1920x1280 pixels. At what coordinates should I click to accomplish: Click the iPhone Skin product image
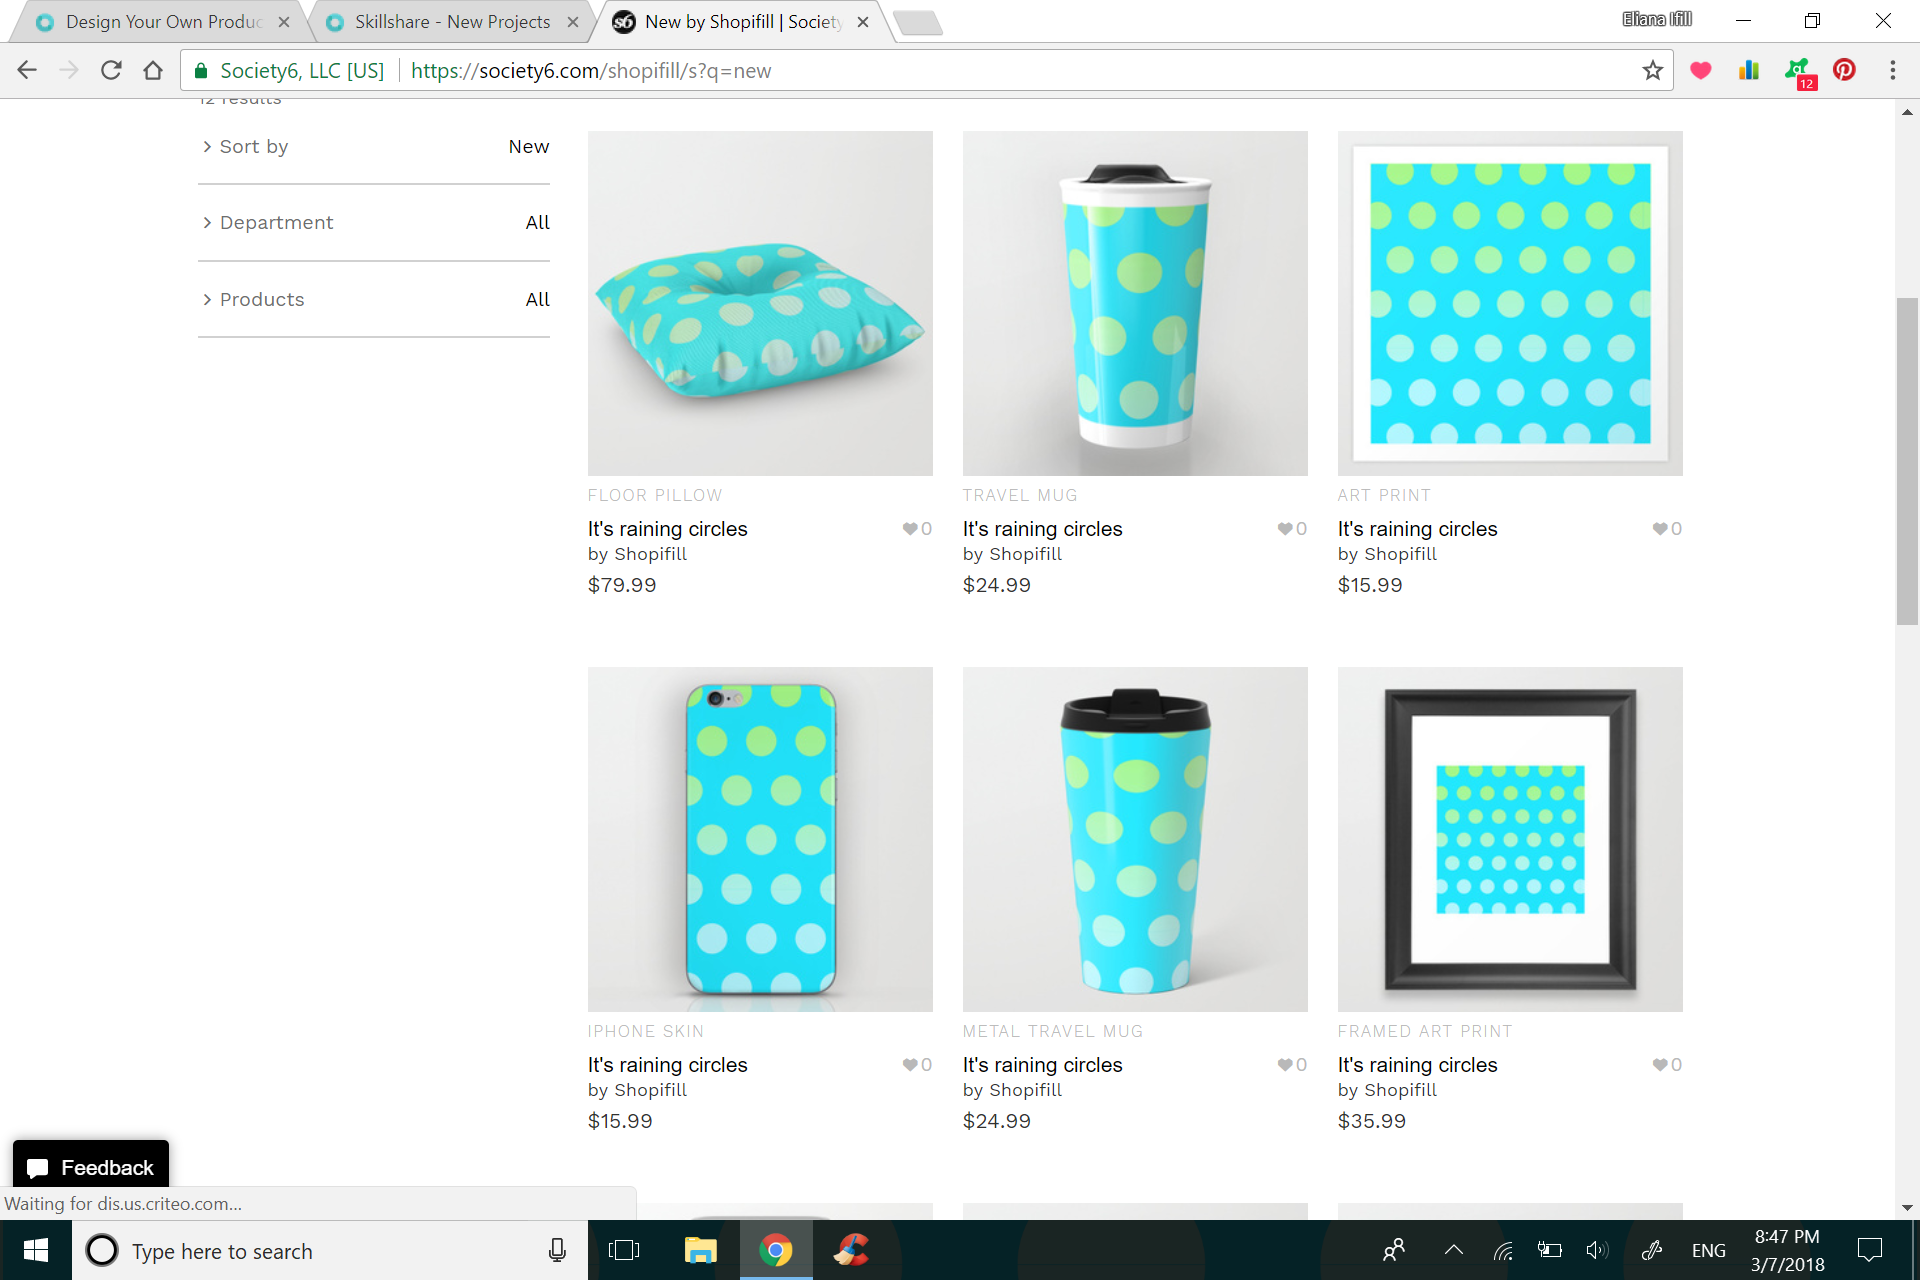pos(760,839)
